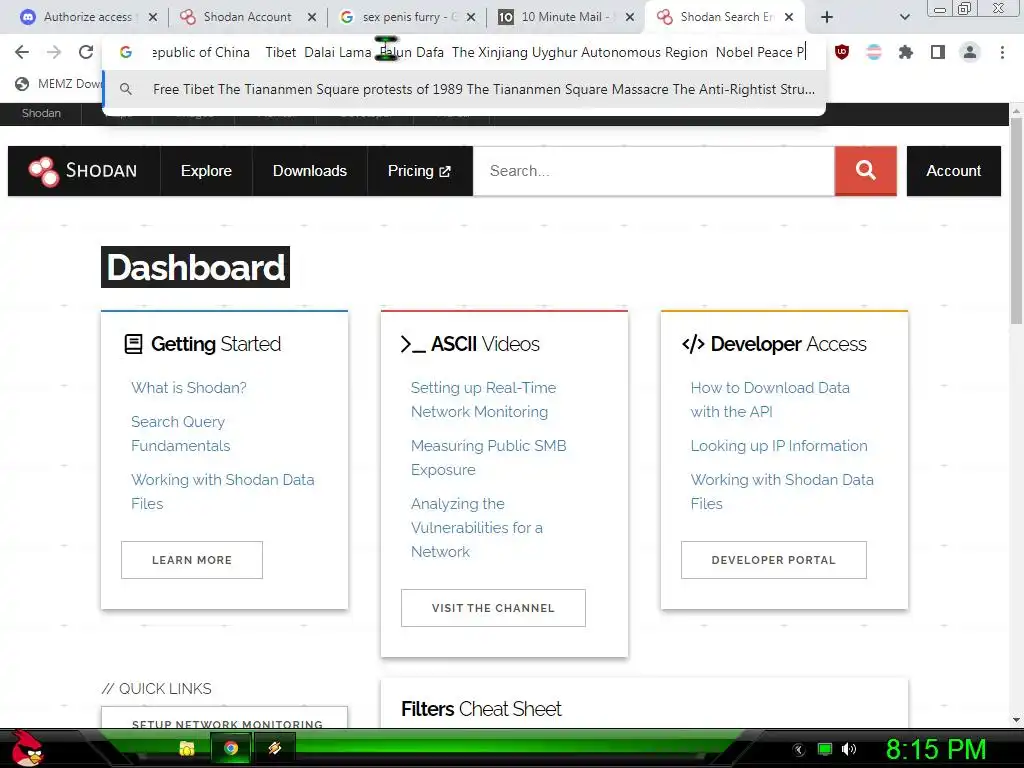Close the 10 Minute Mail tab

[630, 17]
